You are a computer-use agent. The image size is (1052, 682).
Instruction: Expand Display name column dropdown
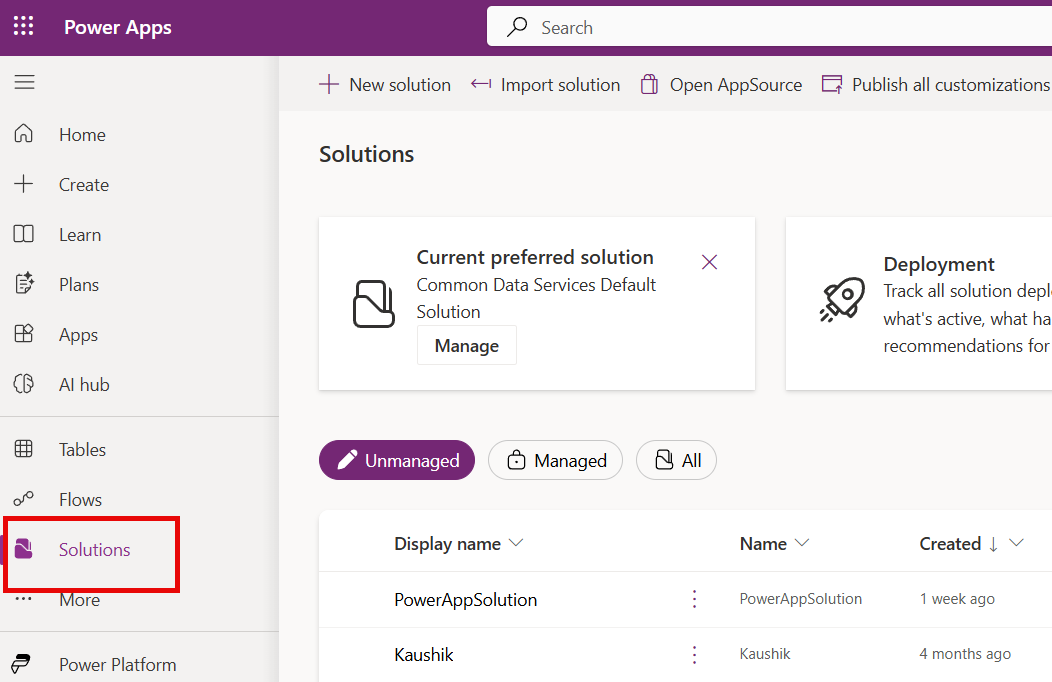point(516,543)
